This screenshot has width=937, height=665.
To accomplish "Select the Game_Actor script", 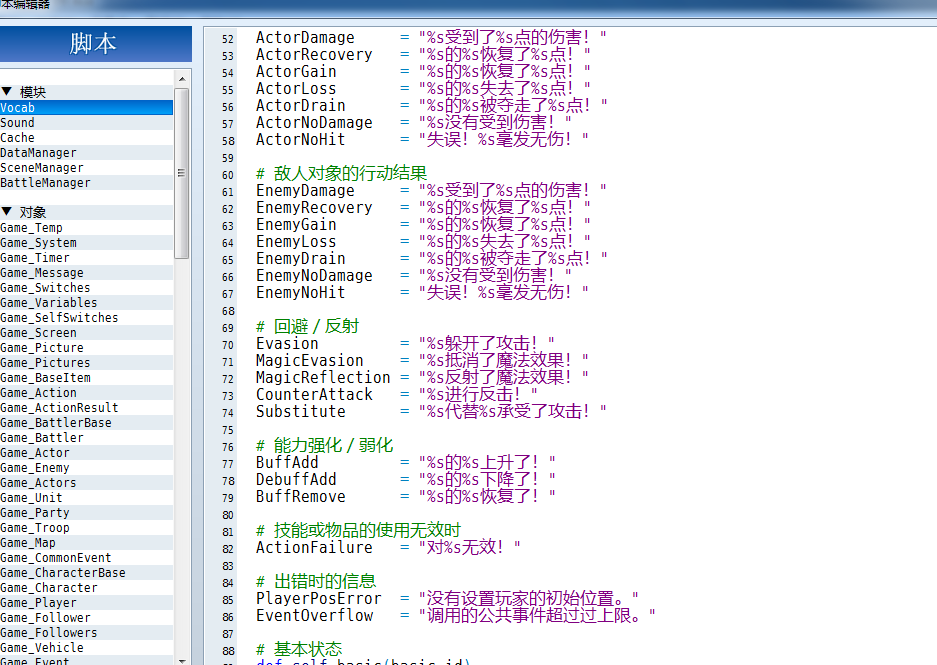I will (86, 452).
